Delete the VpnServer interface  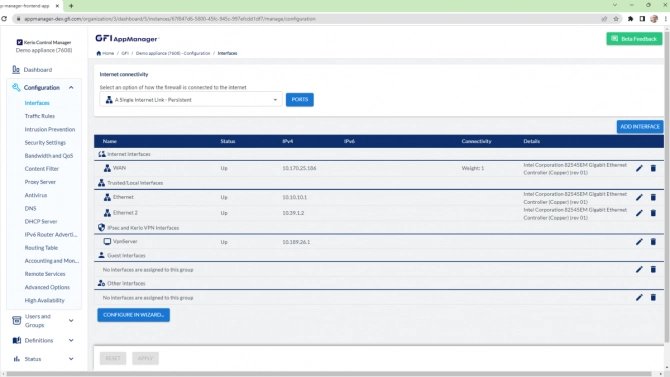pos(653,242)
